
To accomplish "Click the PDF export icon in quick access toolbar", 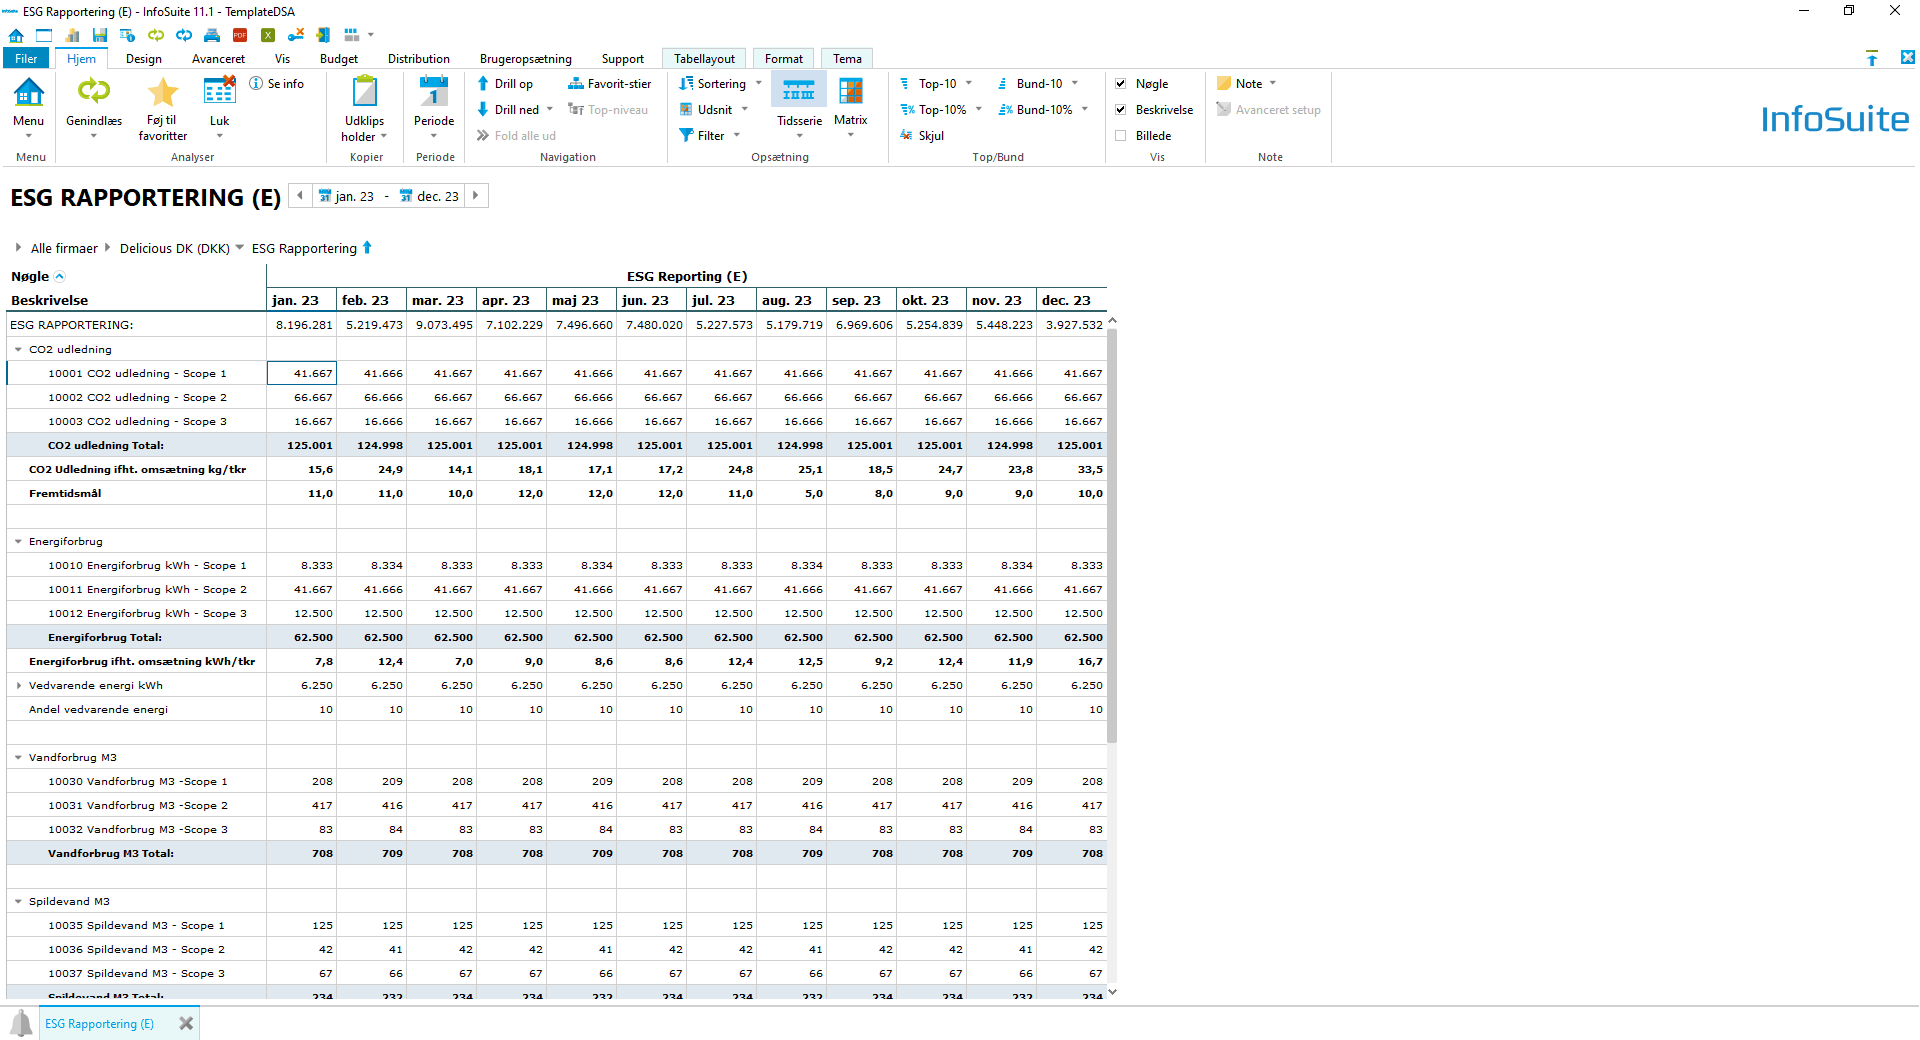I will coord(240,35).
